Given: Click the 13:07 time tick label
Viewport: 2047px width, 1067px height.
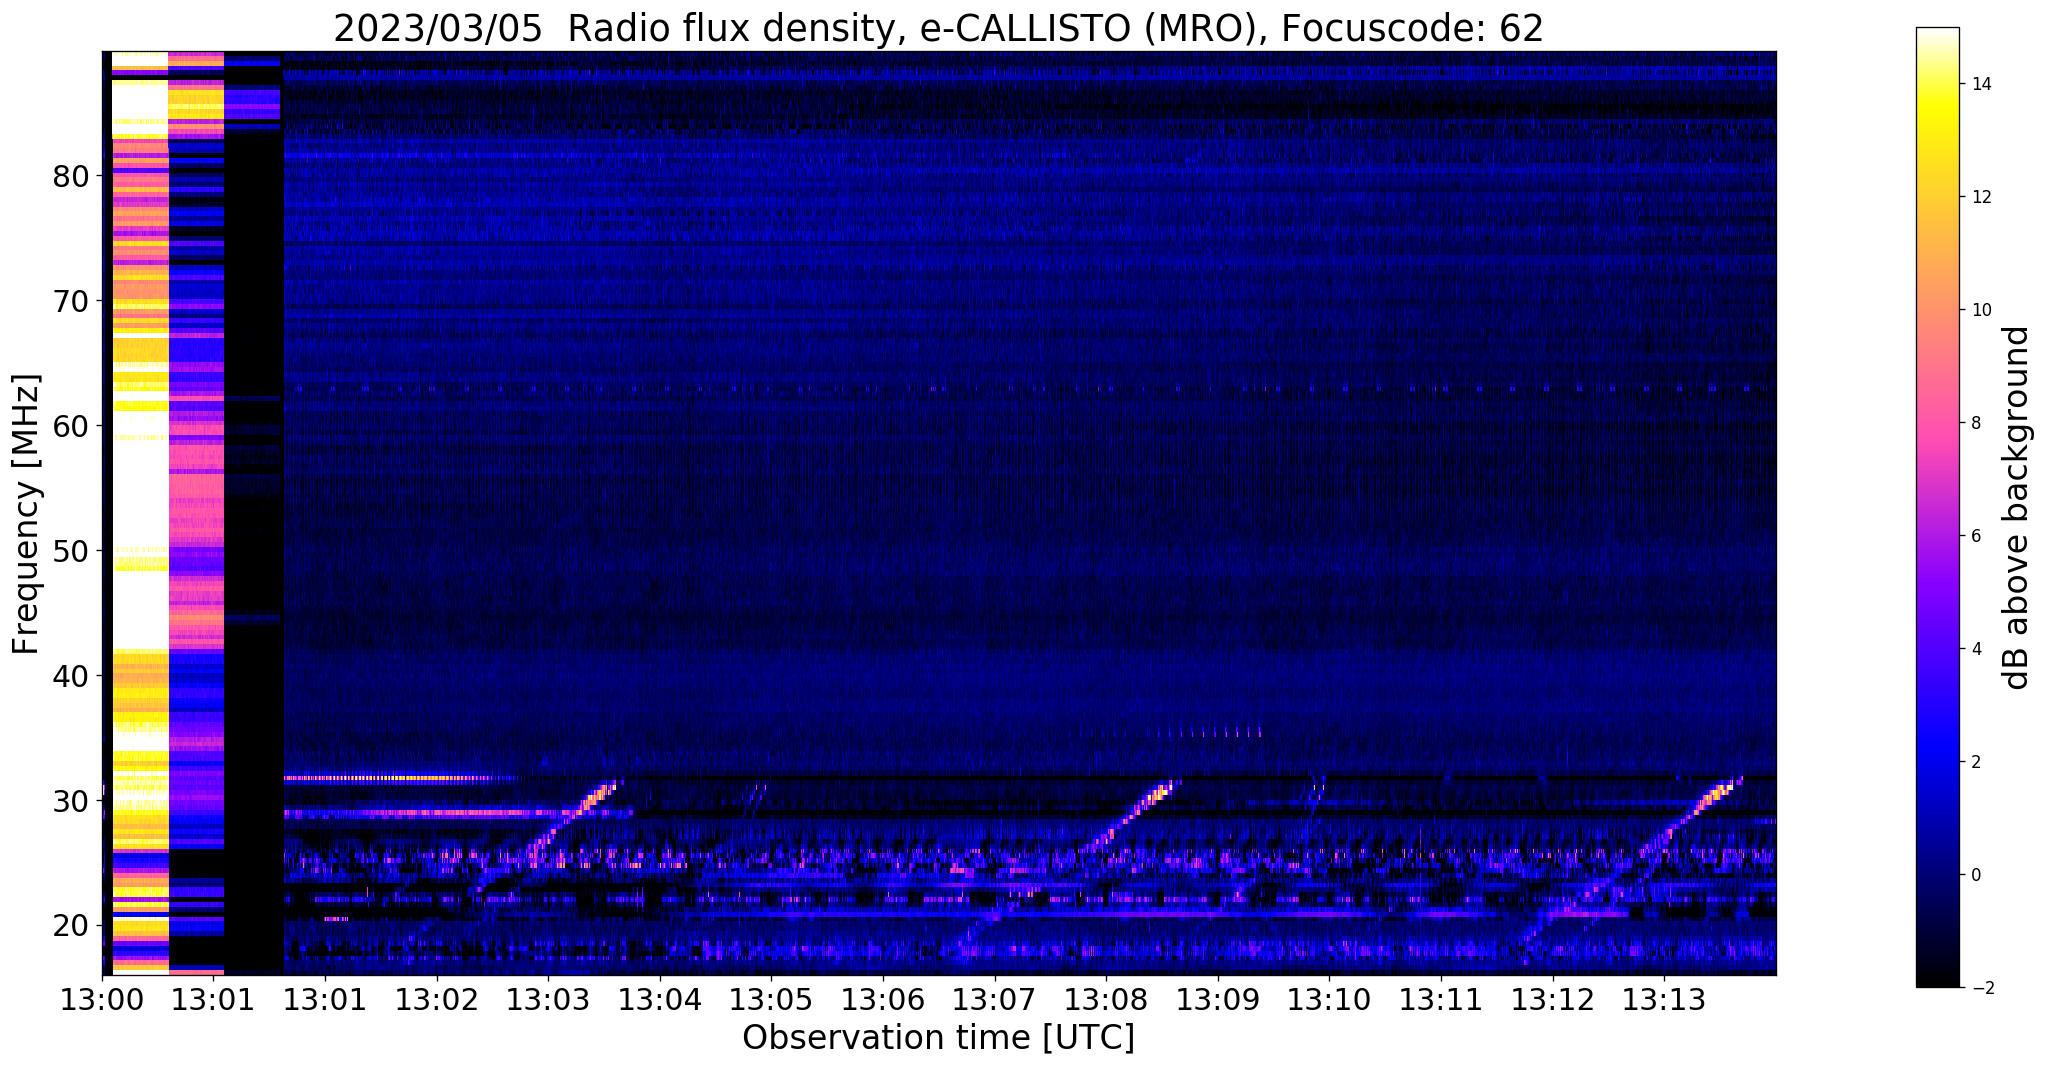Looking at the screenshot, I should pos(994,999).
